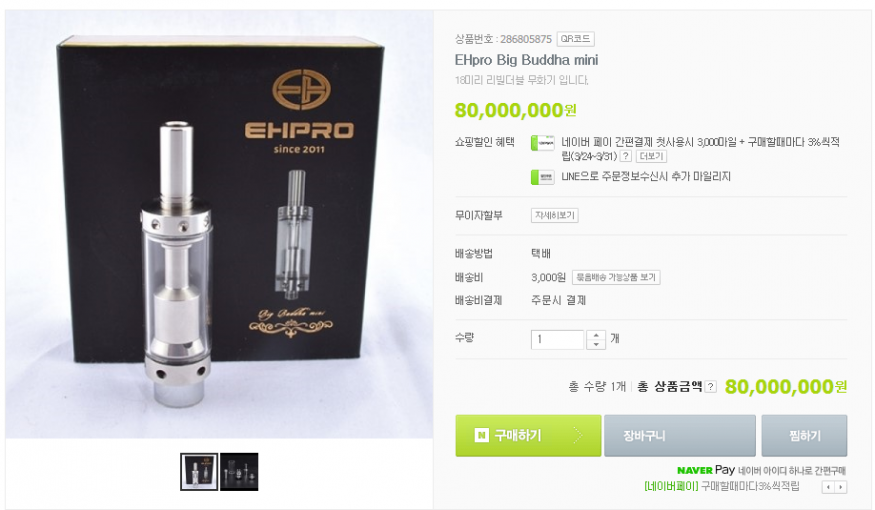Click the Naver Pay benefit green icon
Image resolution: width=875 pixels, height=510 pixels.
(542, 143)
